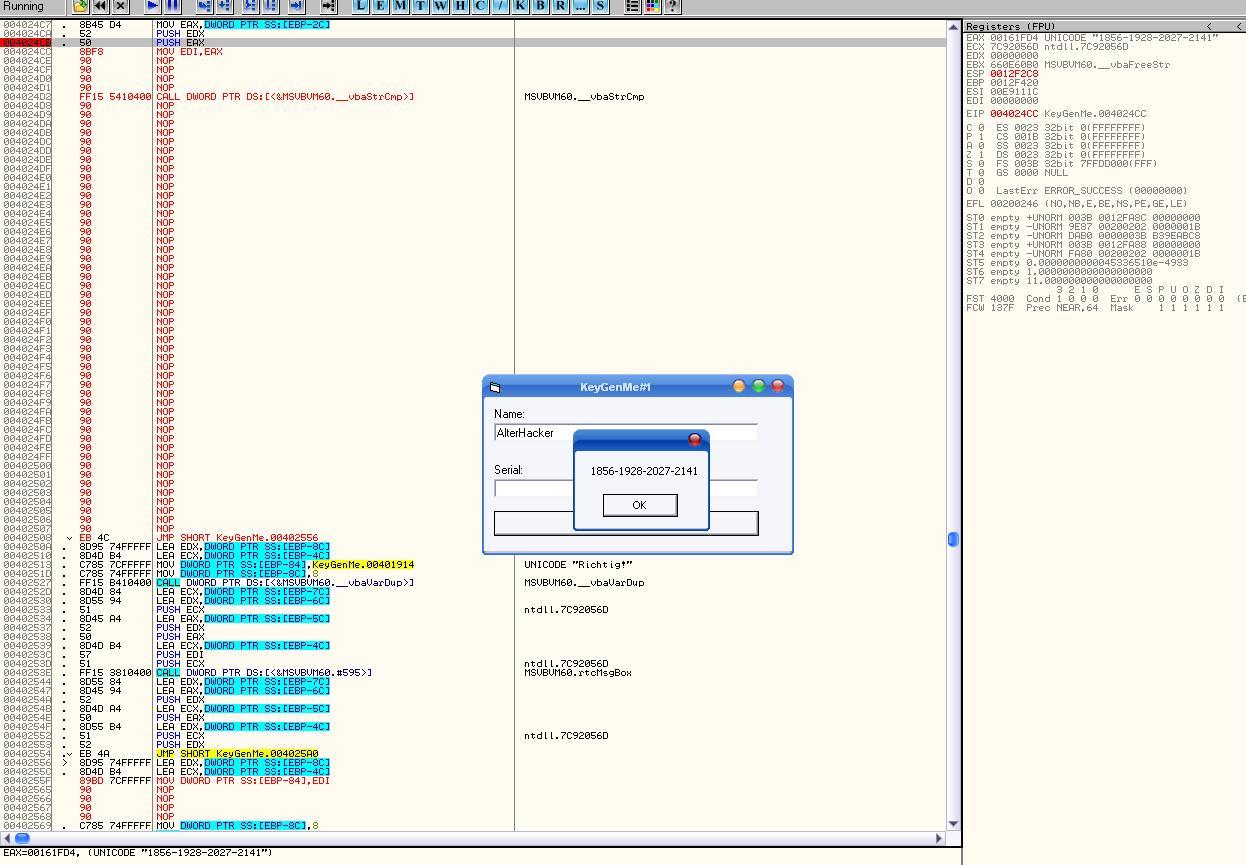1246x865 pixels.
Task: Open Call stack (K) window
Action: 521,6
